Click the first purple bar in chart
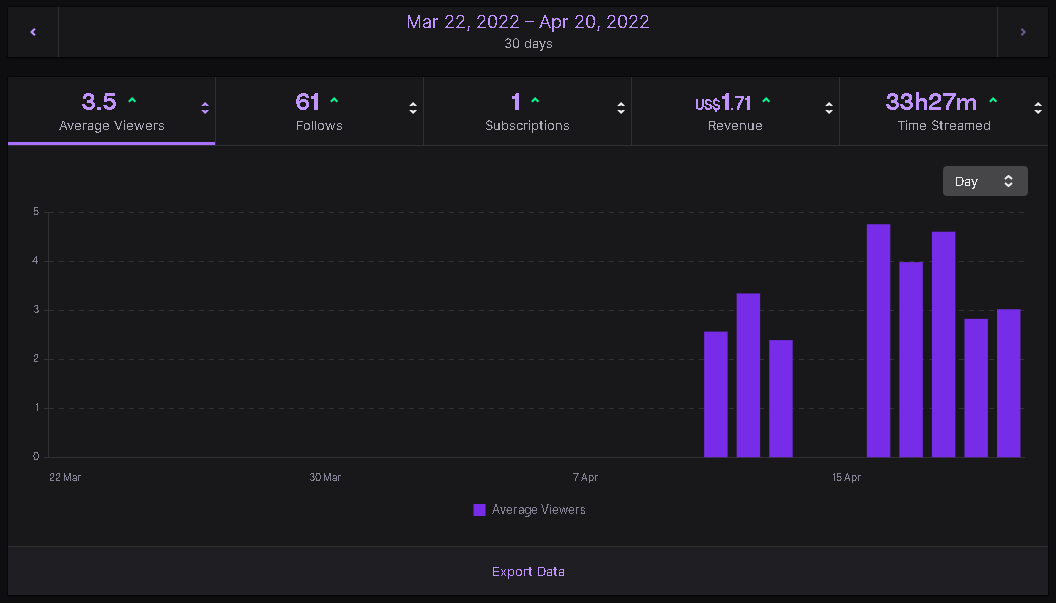This screenshot has width=1056, height=603. pyautogui.click(x=715, y=395)
